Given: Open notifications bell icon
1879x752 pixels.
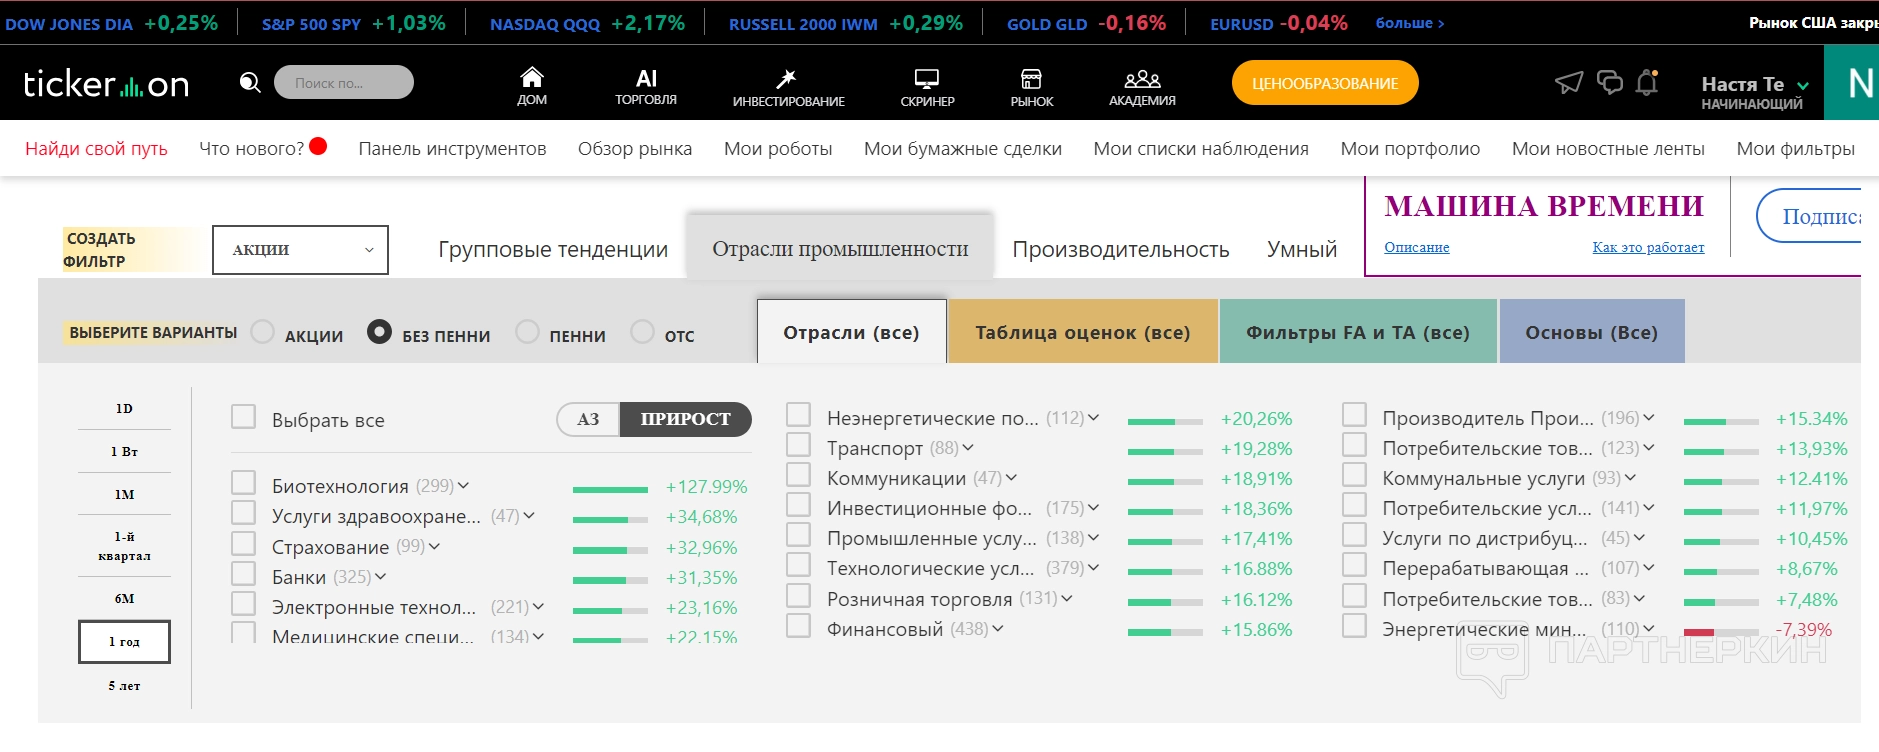Looking at the screenshot, I should click(1647, 82).
